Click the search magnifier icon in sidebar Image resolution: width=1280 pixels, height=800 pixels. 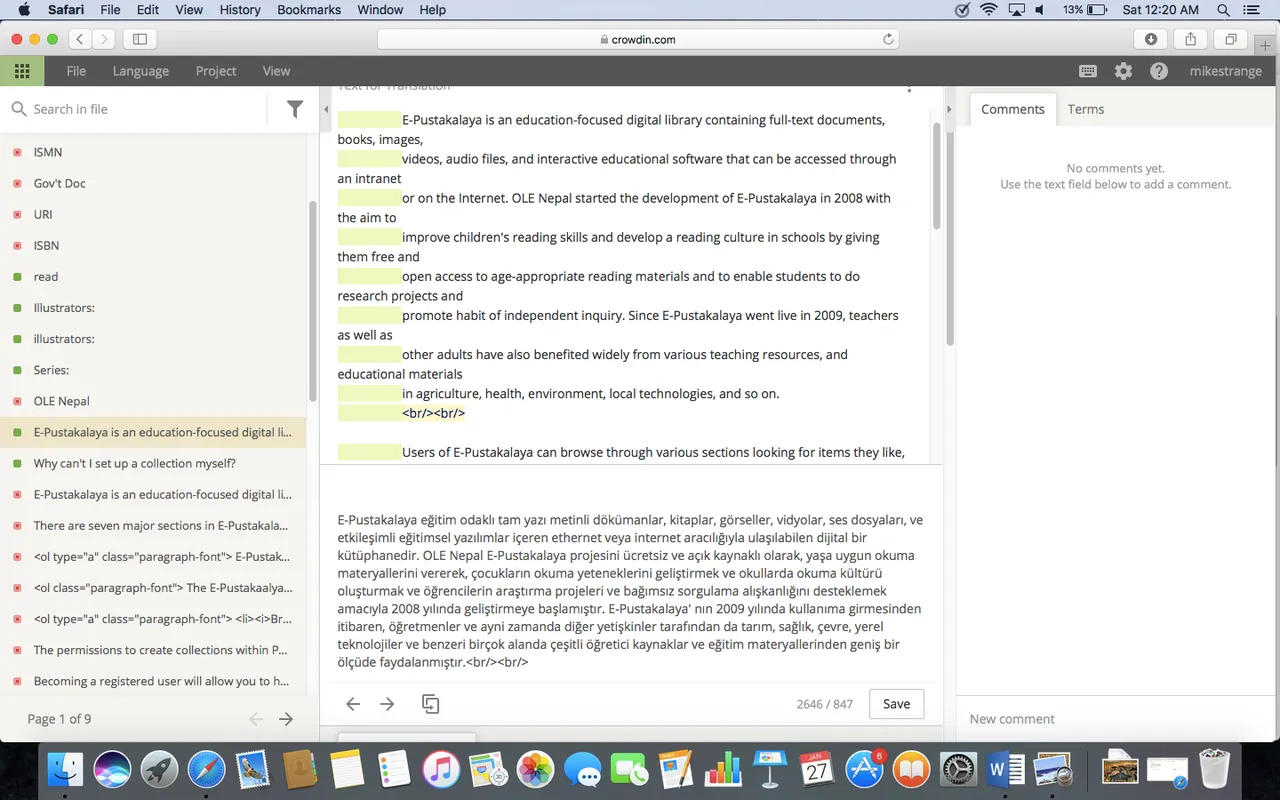[x=19, y=109]
